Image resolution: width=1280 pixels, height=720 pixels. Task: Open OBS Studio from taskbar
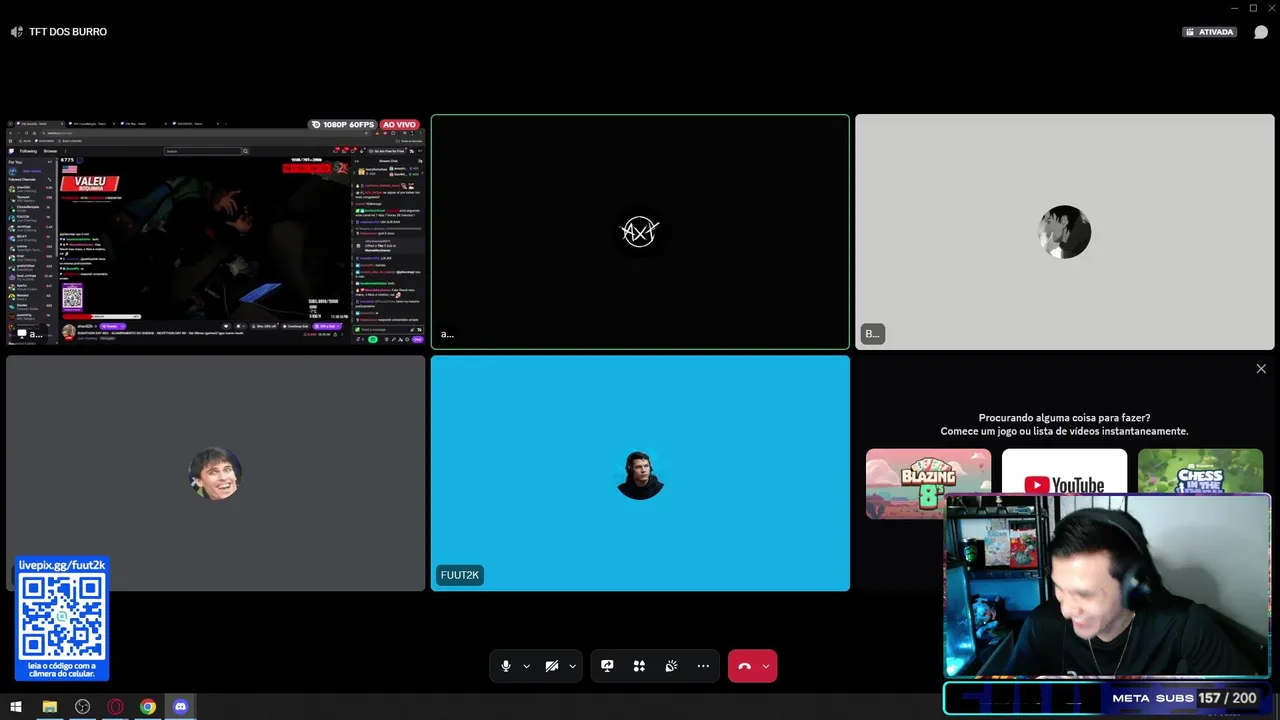(82, 707)
